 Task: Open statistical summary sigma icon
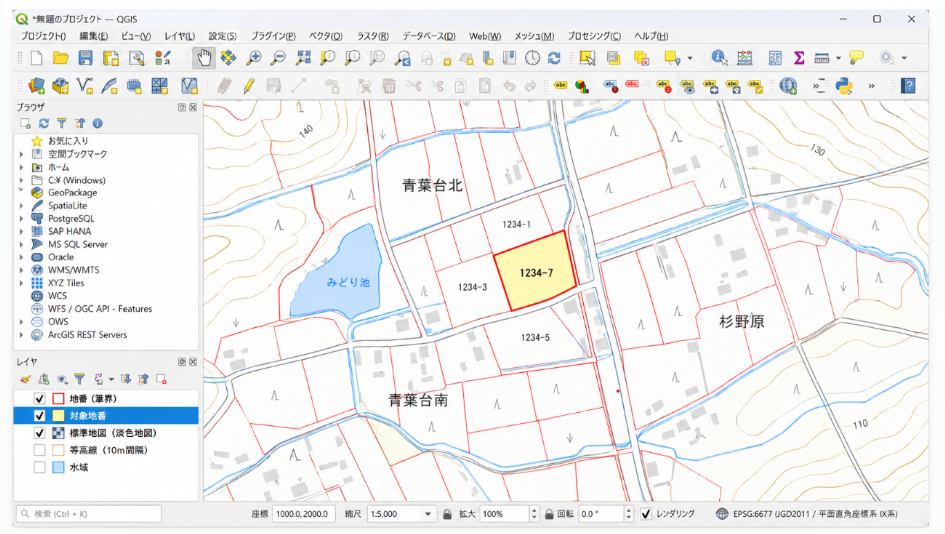click(x=799, y=58)
